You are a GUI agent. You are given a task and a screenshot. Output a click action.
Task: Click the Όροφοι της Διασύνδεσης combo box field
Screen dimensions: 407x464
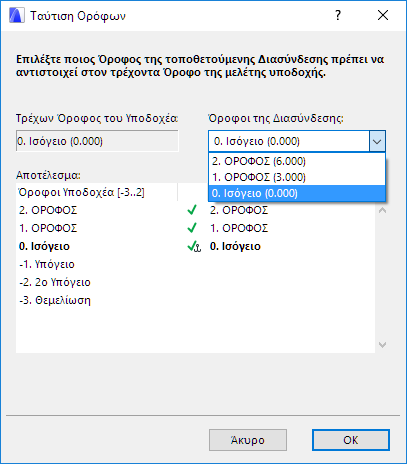click(289, 141)
